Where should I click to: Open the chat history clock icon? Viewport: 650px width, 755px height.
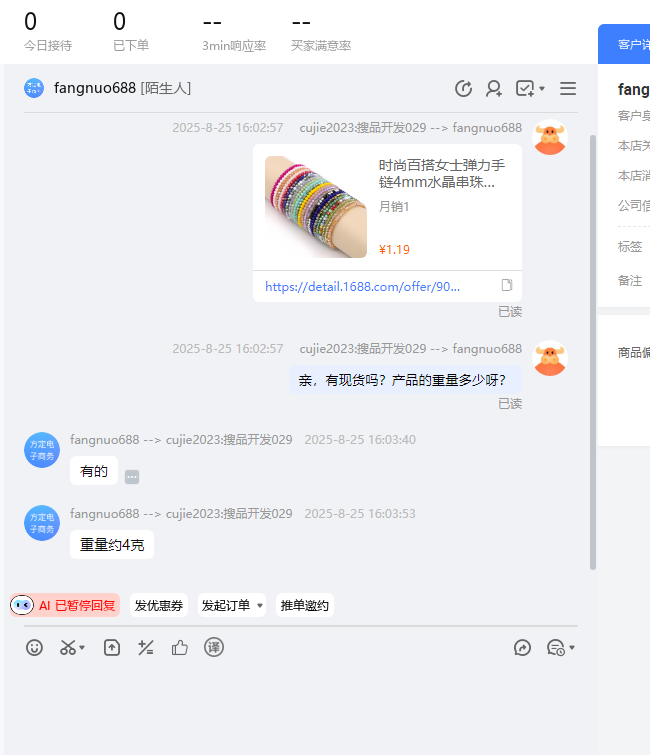(x=463, y=89)
